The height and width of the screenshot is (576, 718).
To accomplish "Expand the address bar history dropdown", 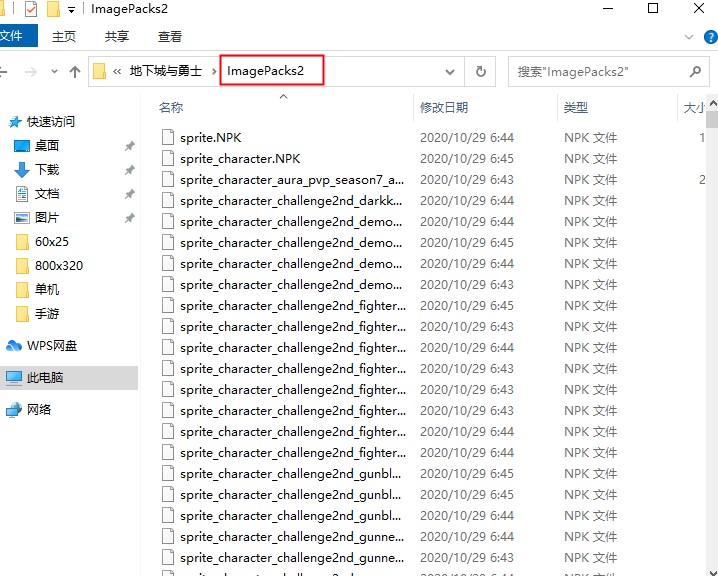I will click(x=450, y=72).
